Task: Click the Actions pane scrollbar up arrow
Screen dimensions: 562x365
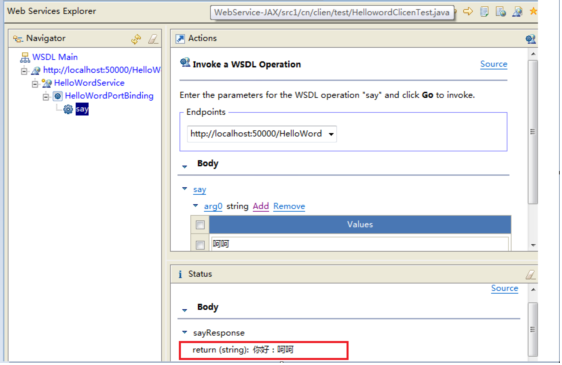Action: point(533,54)
